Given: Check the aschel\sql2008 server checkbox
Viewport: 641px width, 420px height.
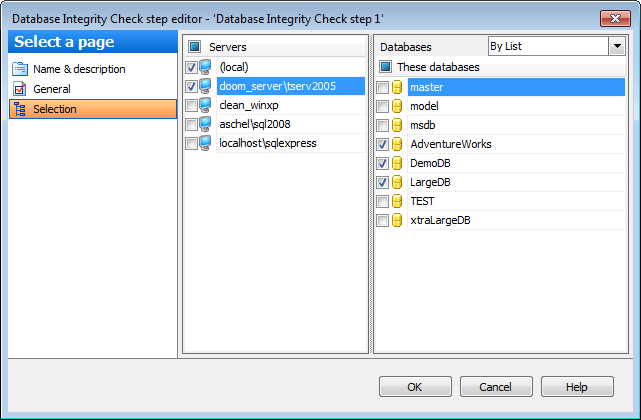Looking at the screenshot, I should point(191,124).
